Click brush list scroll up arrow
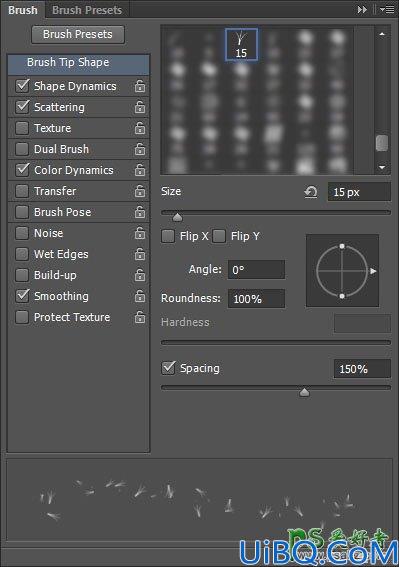This screenshot has width=399, height=567. (x=382, y=34)
